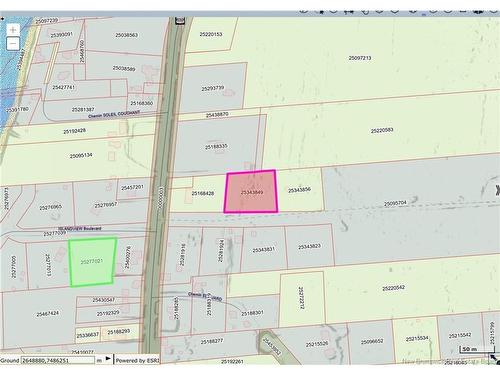Open the Powered by ESRI link

137,360
